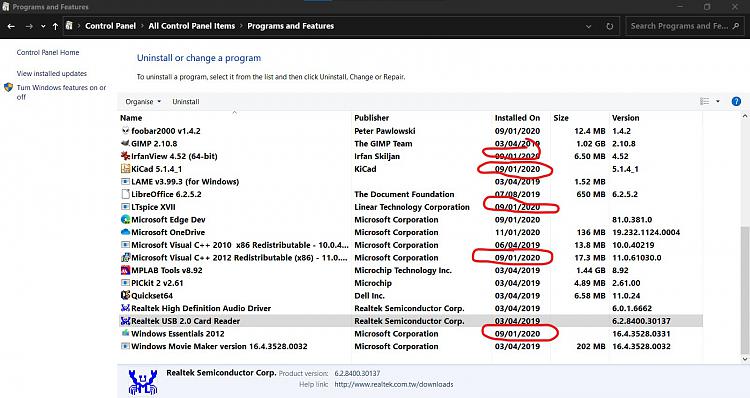
Task: Select the '1.44 GB' size cell
Action: pyautogui.click(x=590, y=270)
